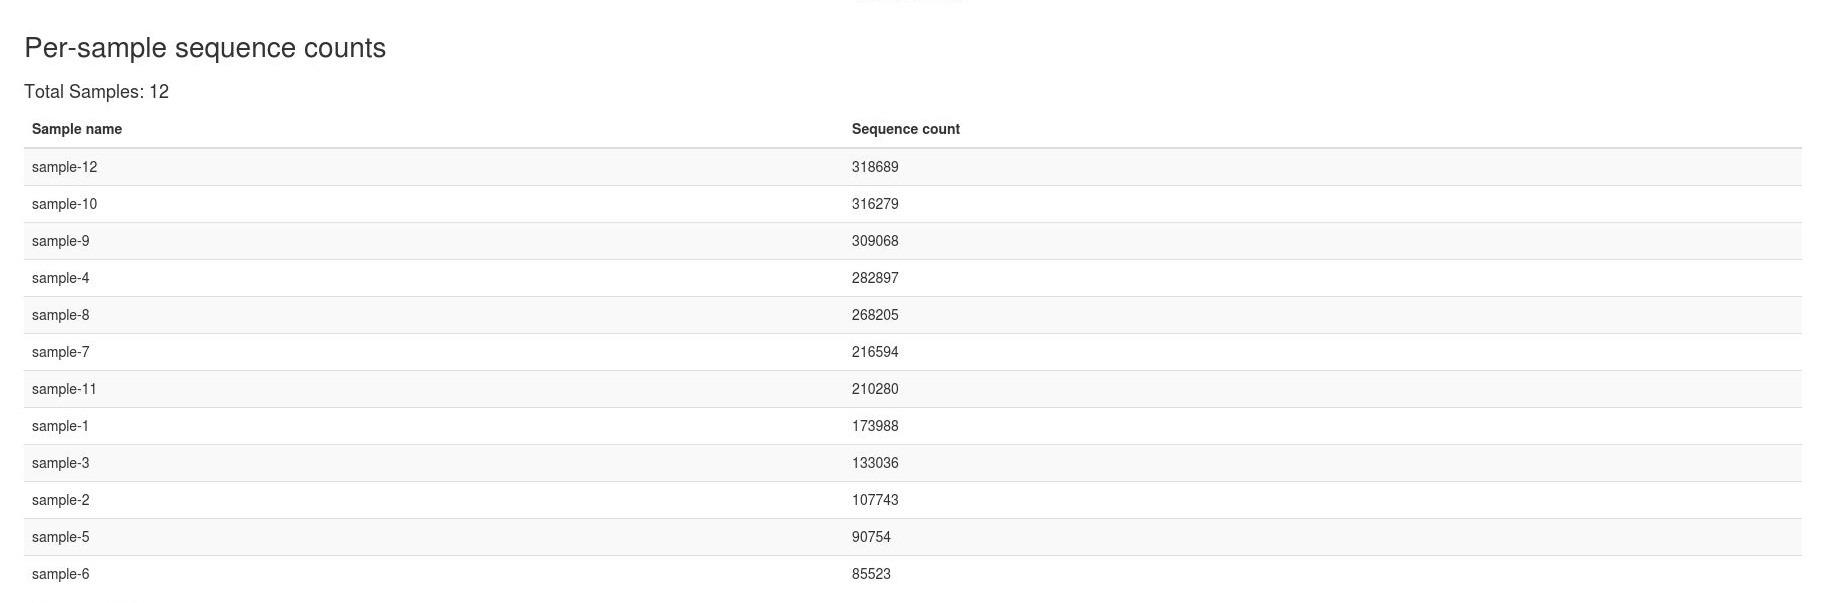The image size is (1823, 603).
Task: Click the sequence count value 318689
Action: (875, 167)
